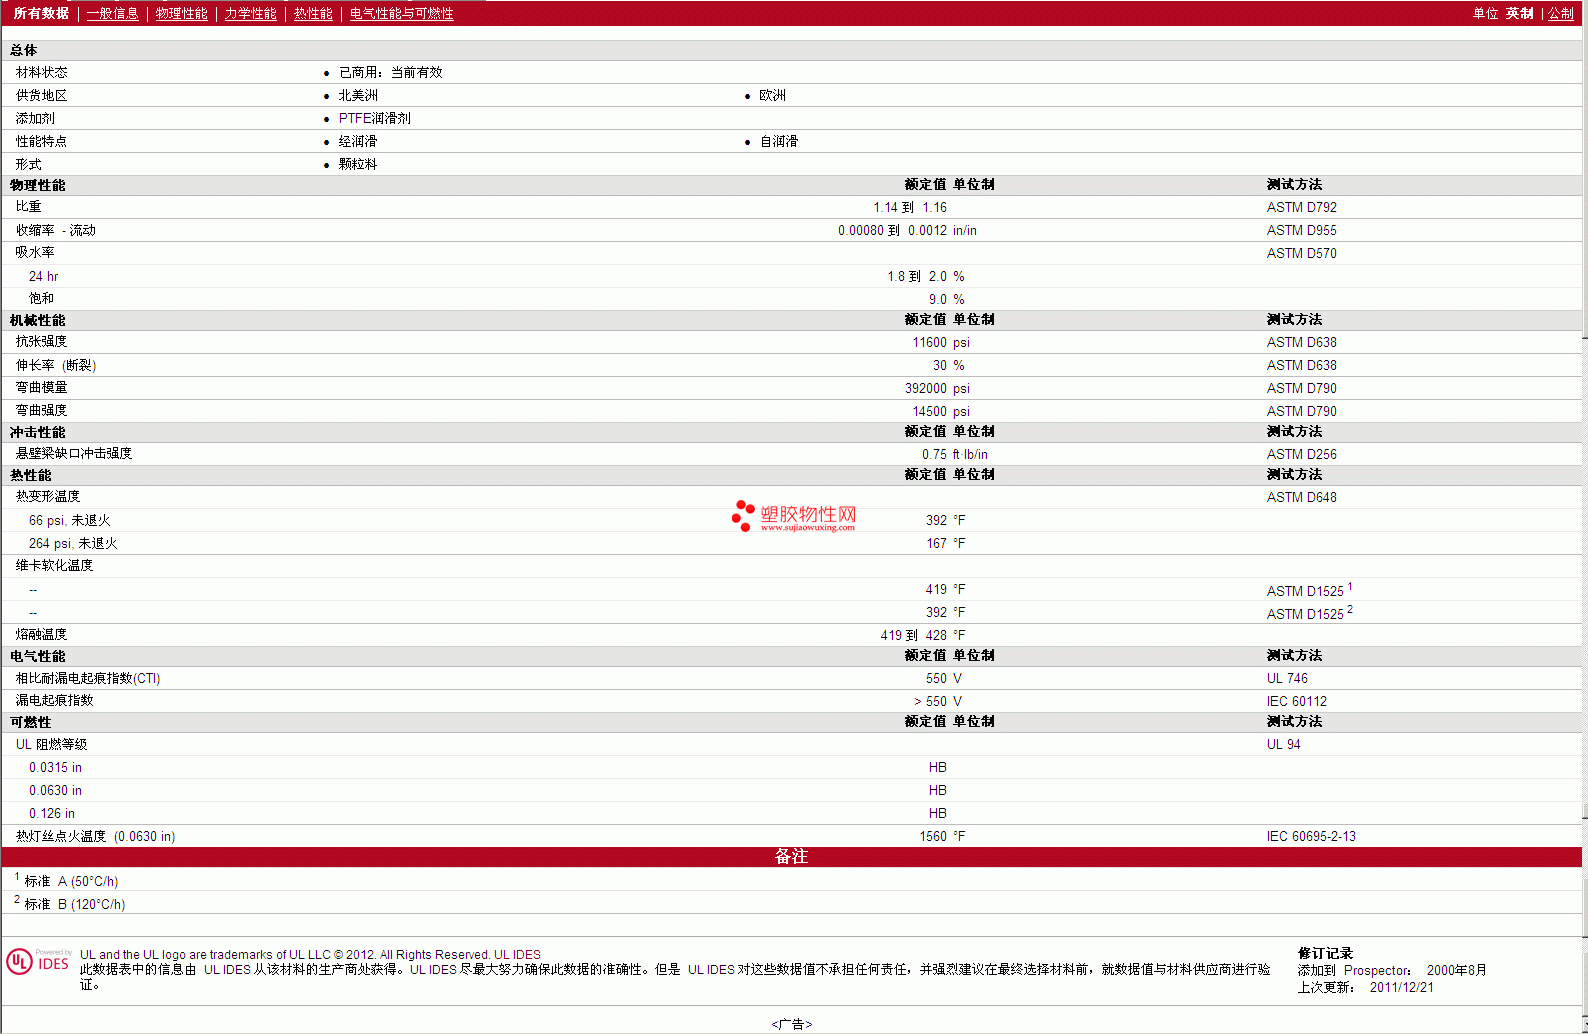Click footnote 1 beside ASTM D1525
Image resolution: width=1588 pixels, height=1034 pixels.
click(1349, 587)
